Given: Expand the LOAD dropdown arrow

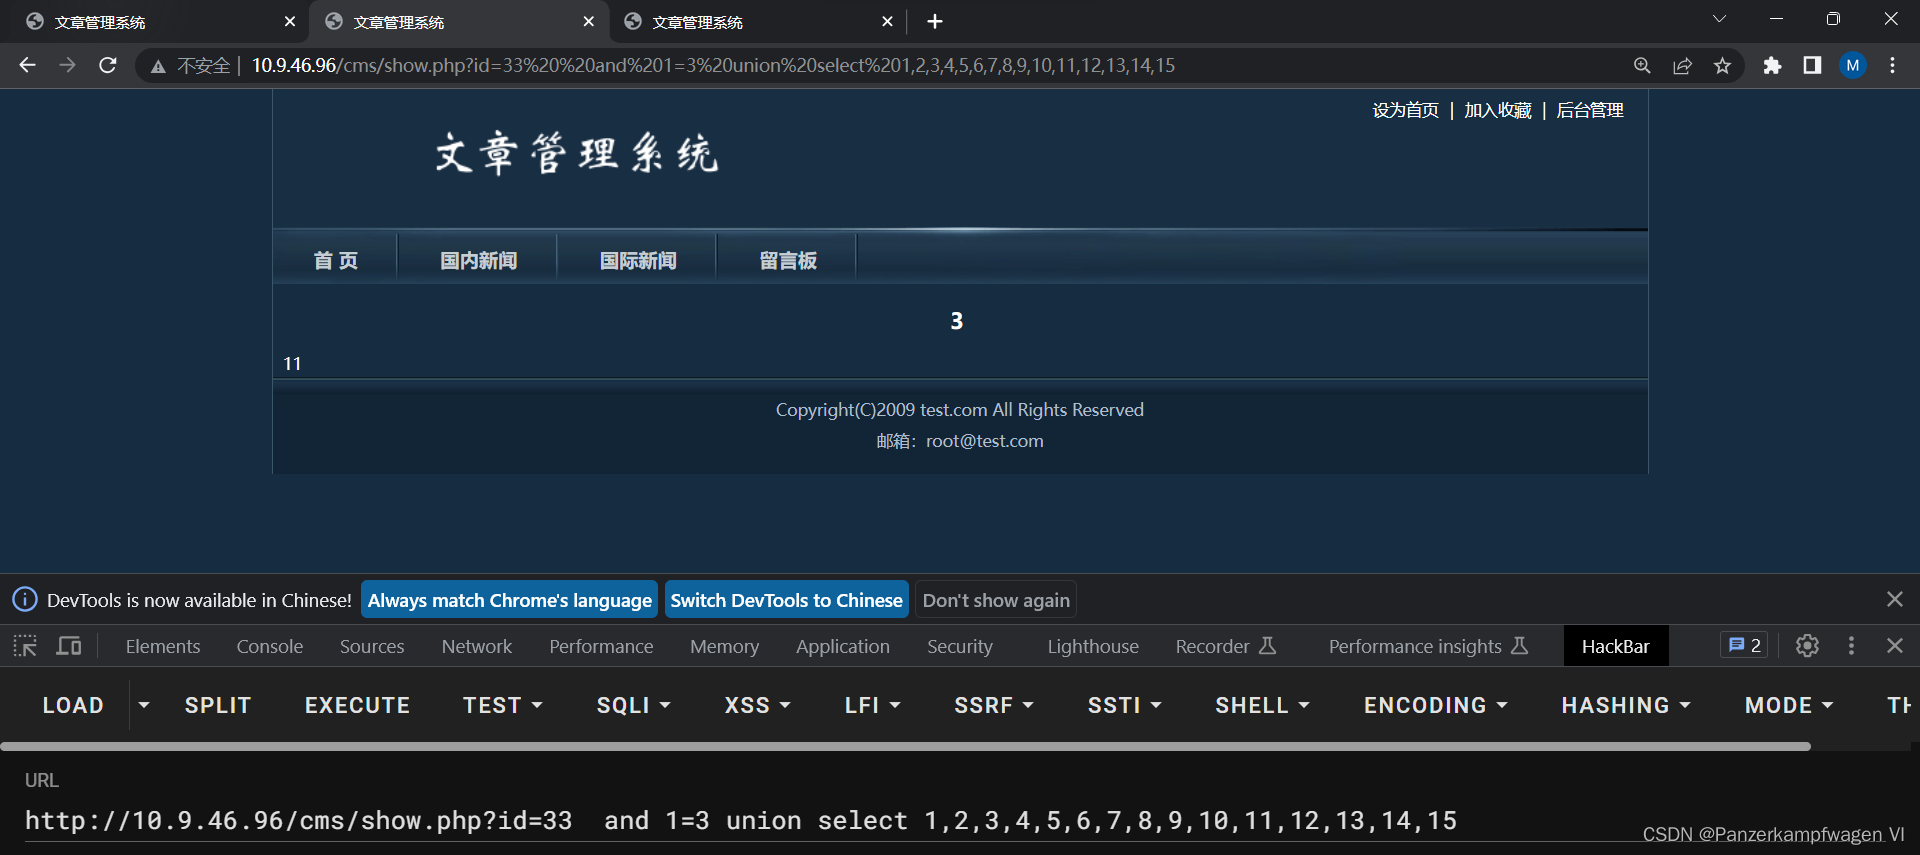Looking at the screenshot, I should coord(144,705).
